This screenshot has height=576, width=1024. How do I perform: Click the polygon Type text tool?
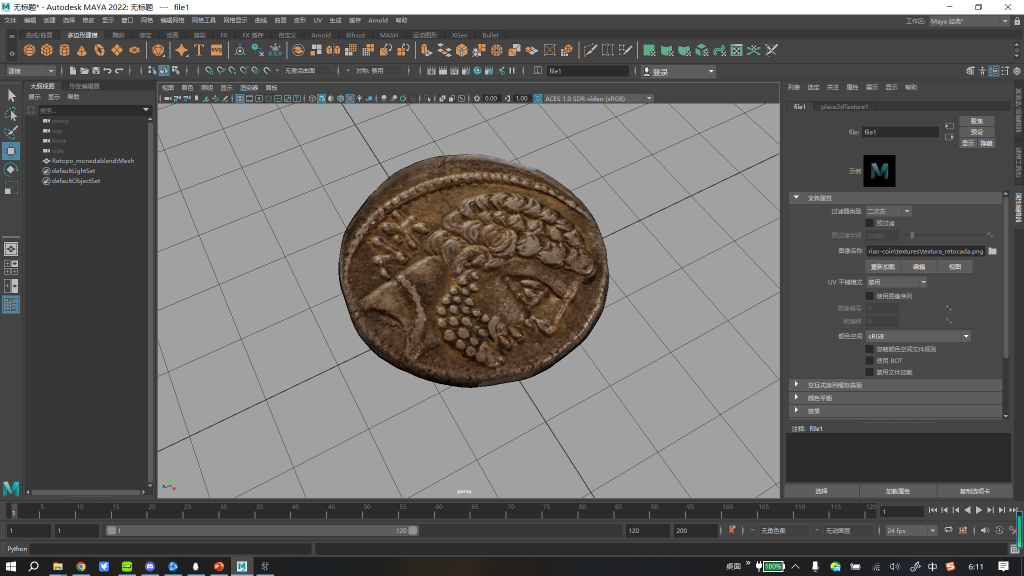pyautogui.click(x=199, y=50)
